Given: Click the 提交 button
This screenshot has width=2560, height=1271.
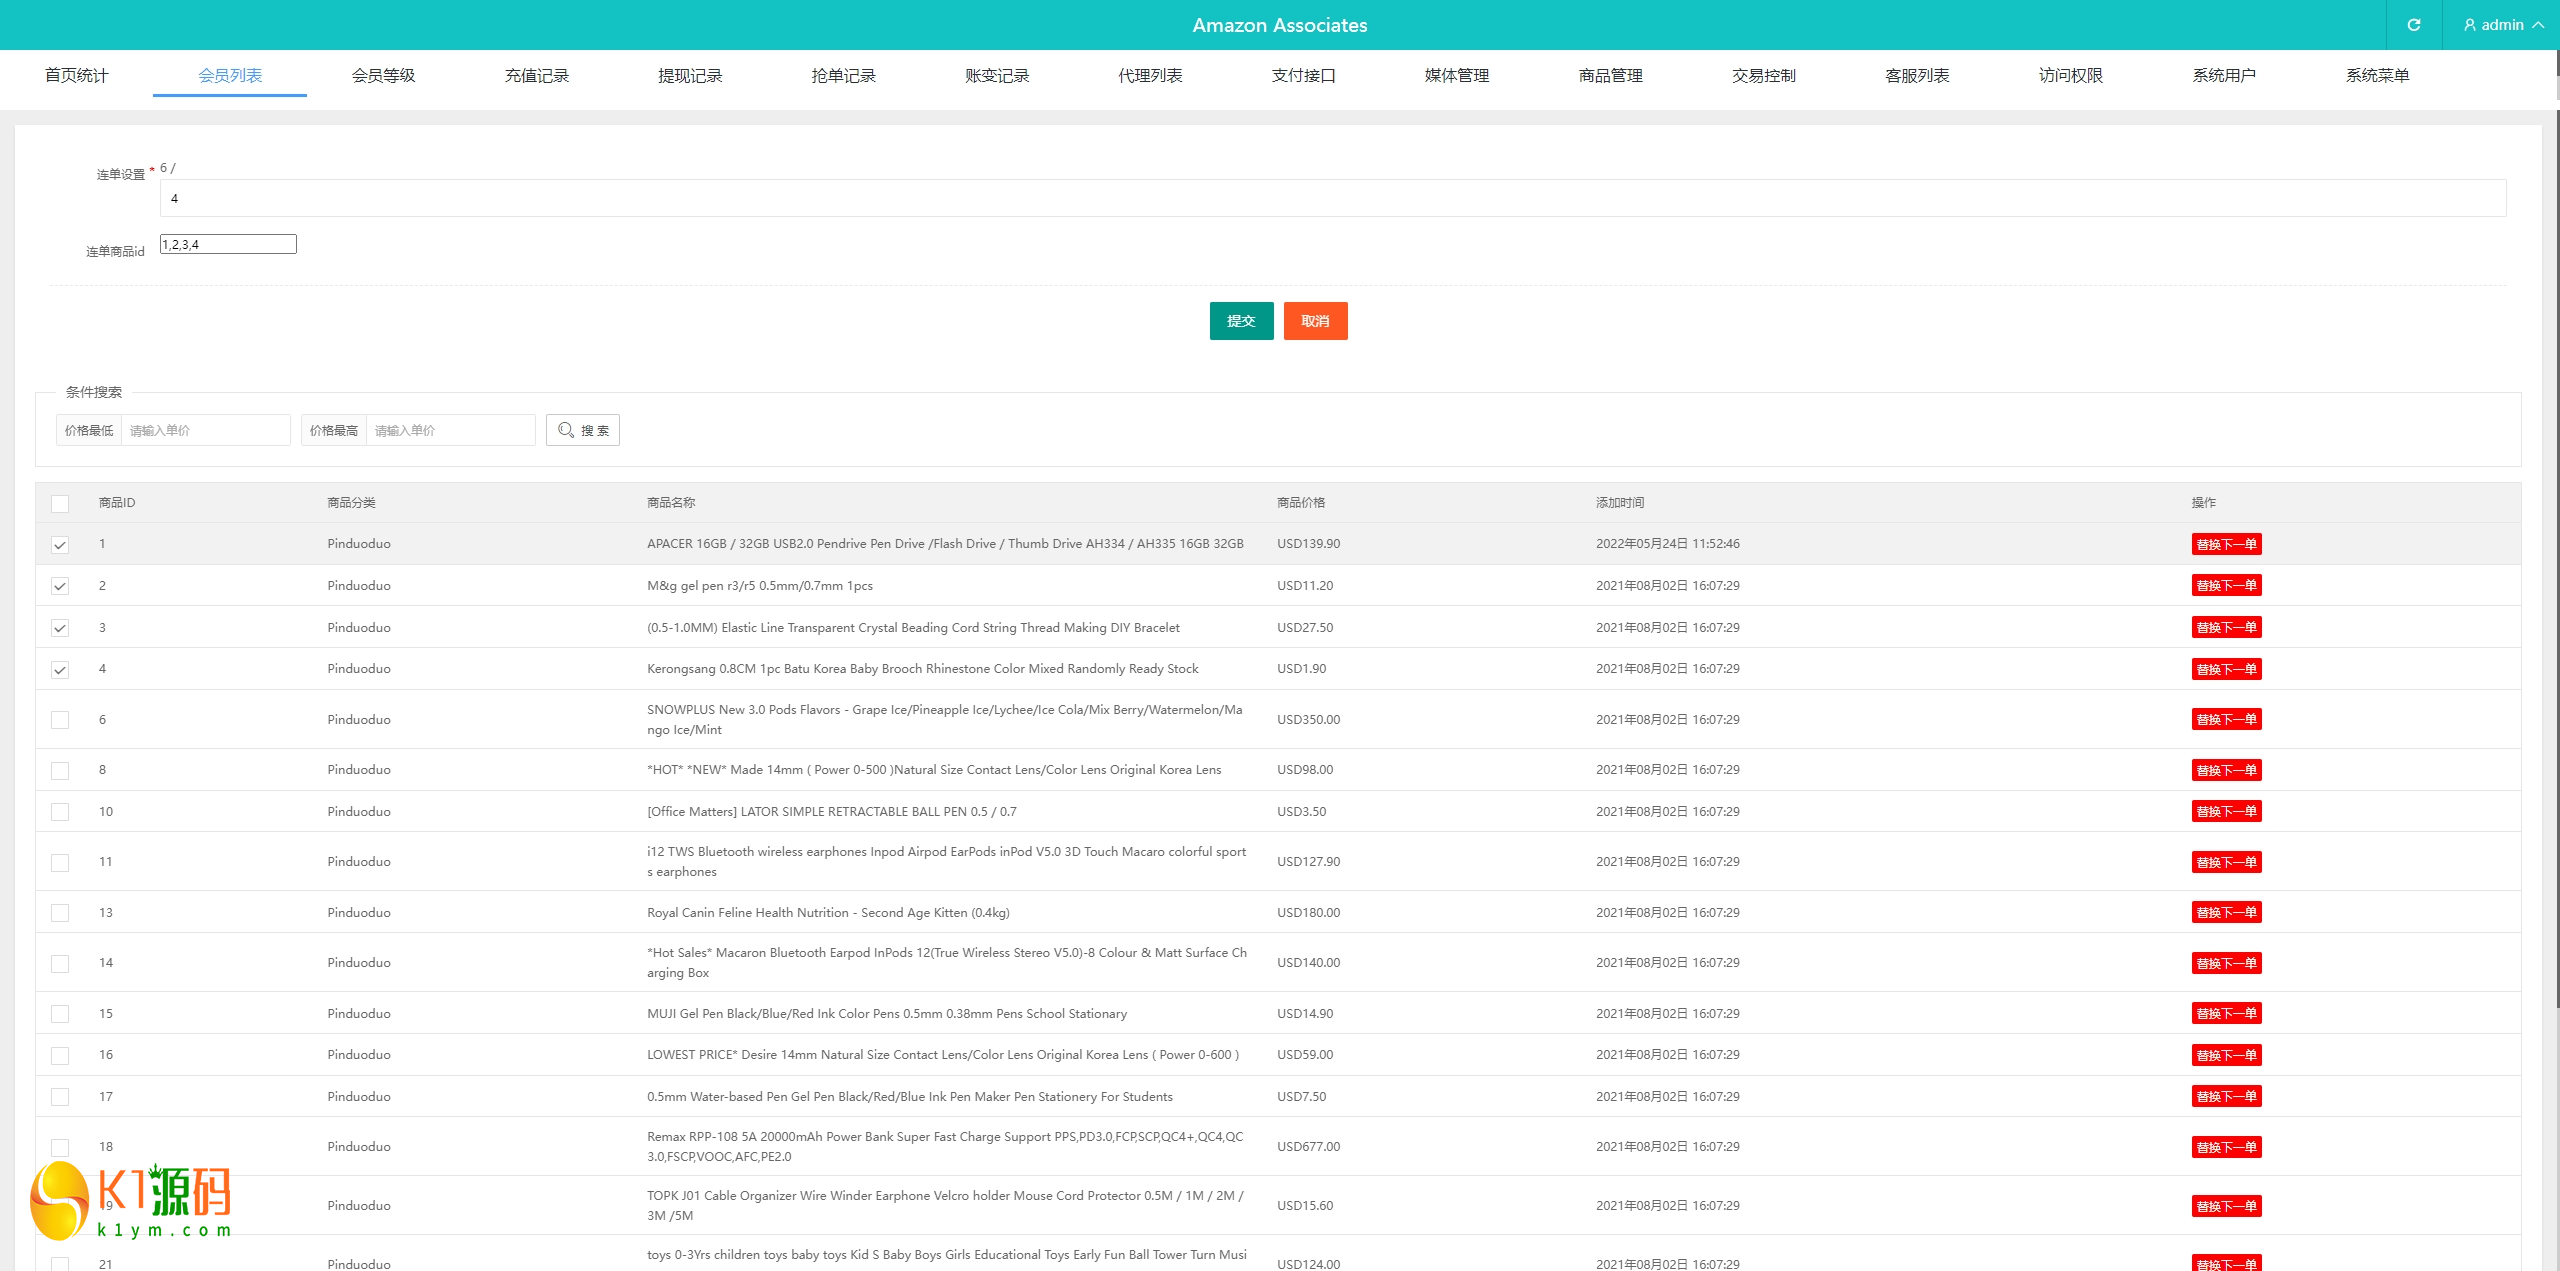Looking at the screenshot, I should pos(1241,320).
